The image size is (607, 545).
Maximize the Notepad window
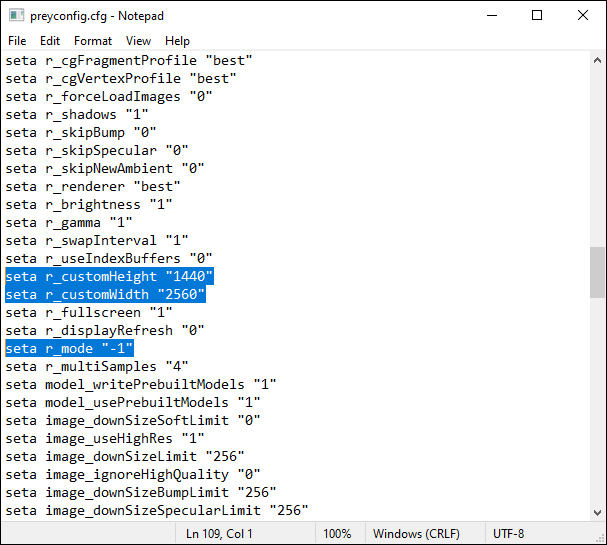[537, 15]
